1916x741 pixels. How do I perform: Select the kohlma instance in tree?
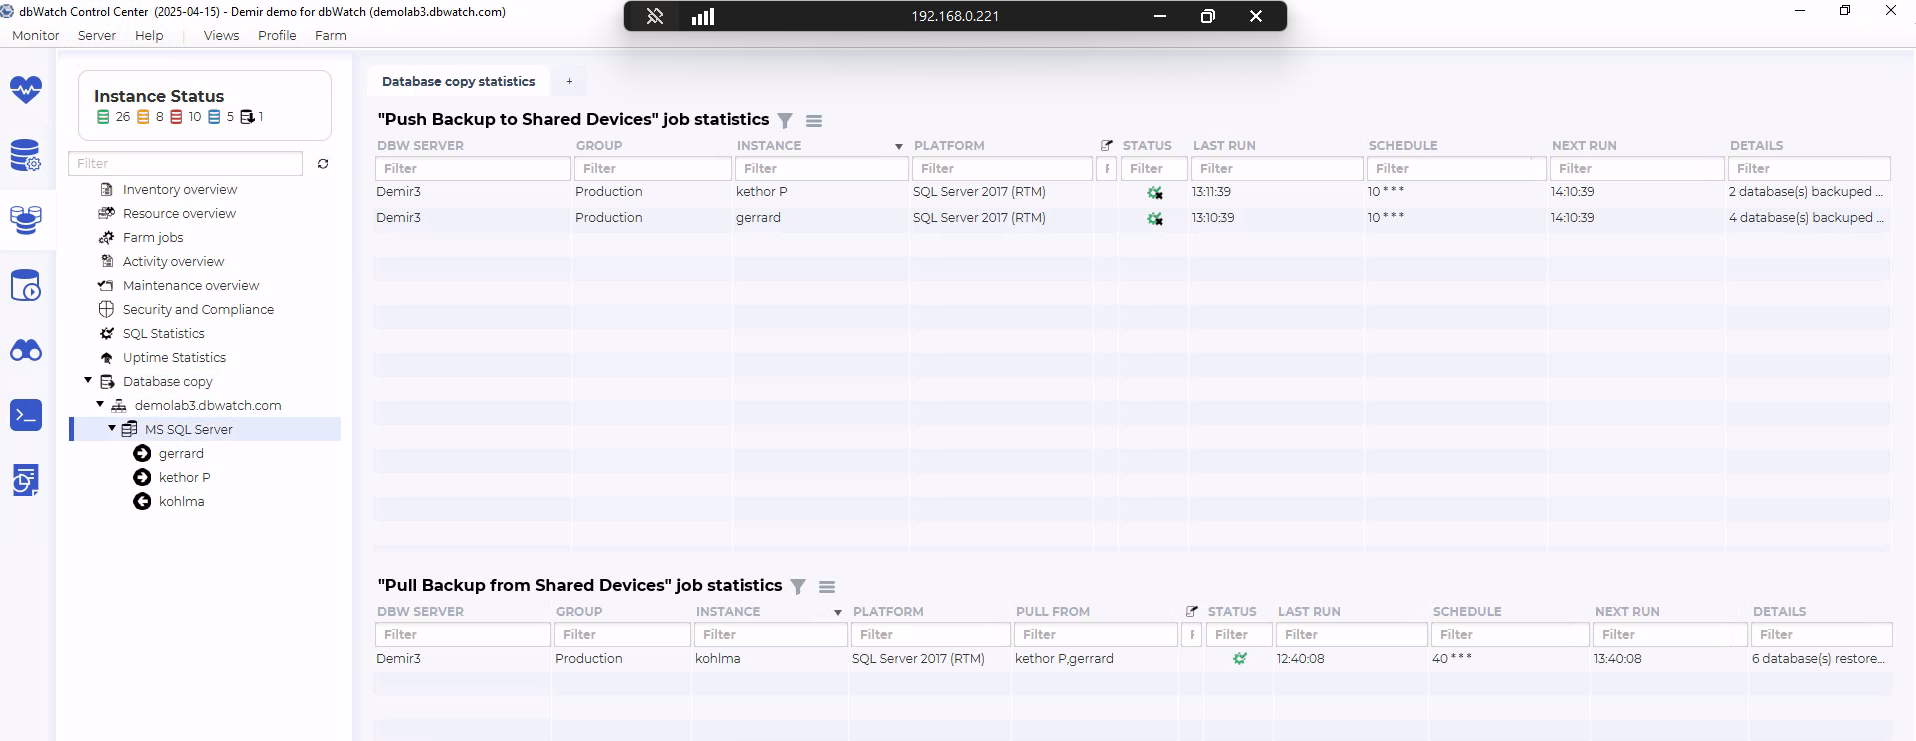point(181,502)
